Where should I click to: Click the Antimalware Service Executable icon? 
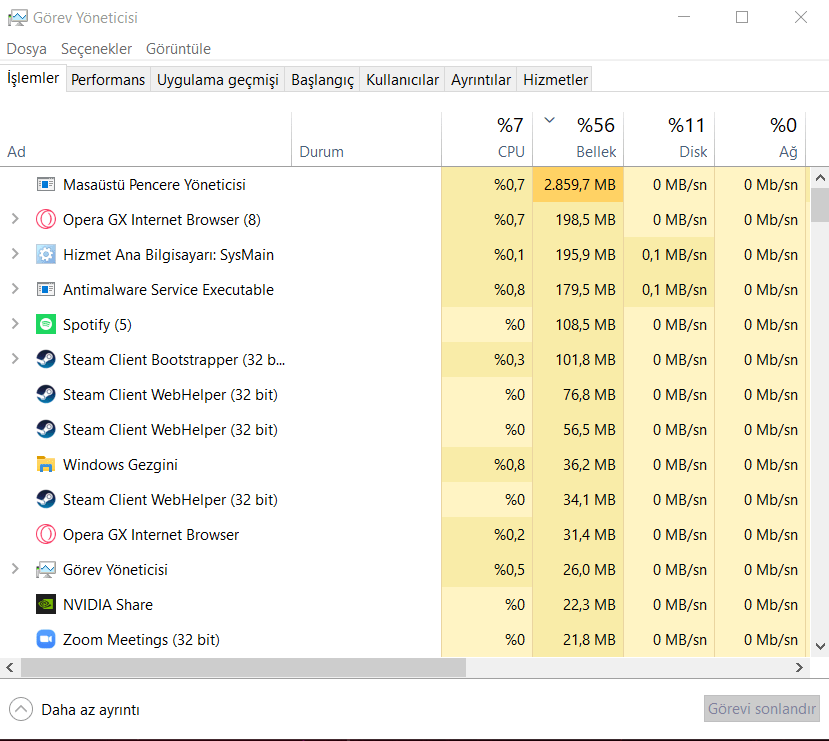pos(46,290)
